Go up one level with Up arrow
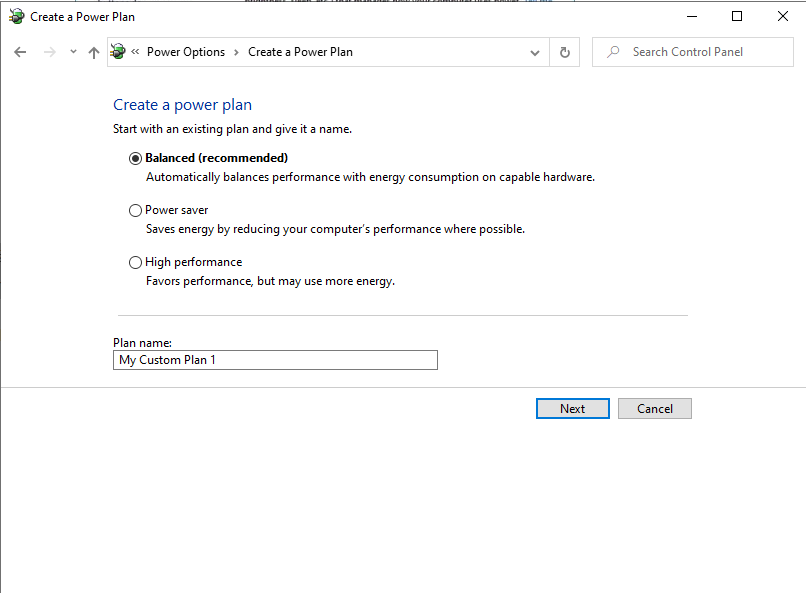 pyautogui.click(x=94, y=52)
